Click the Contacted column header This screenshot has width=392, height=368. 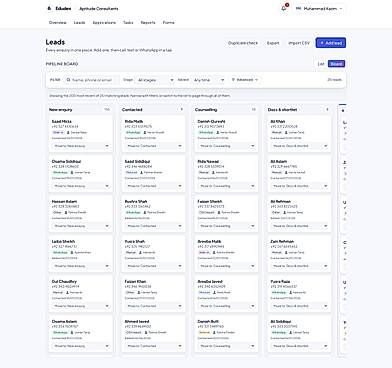132,110
